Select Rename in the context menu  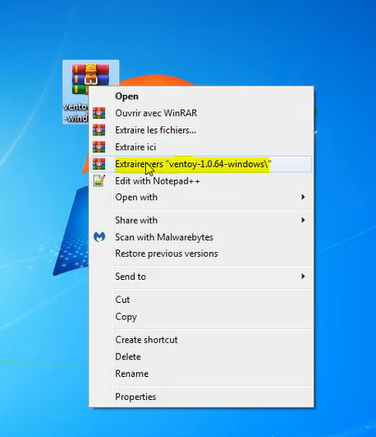(201, 374)
